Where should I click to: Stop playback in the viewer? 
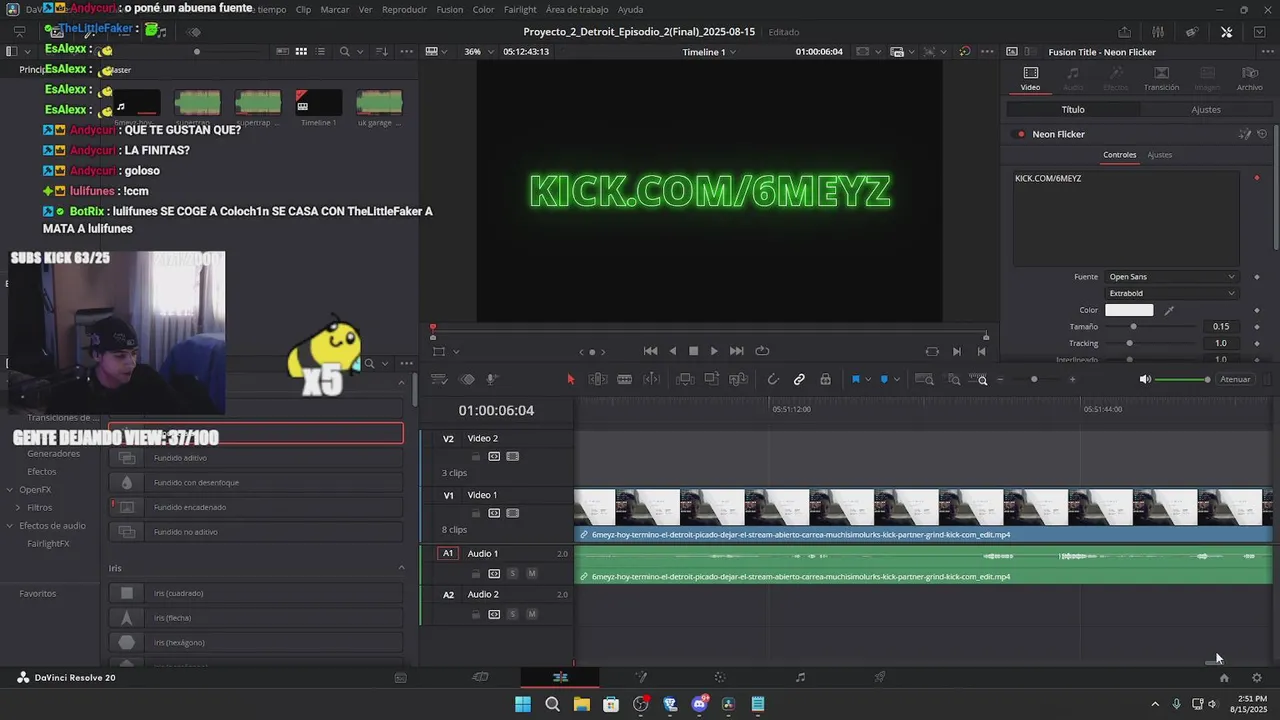(693, 351)
